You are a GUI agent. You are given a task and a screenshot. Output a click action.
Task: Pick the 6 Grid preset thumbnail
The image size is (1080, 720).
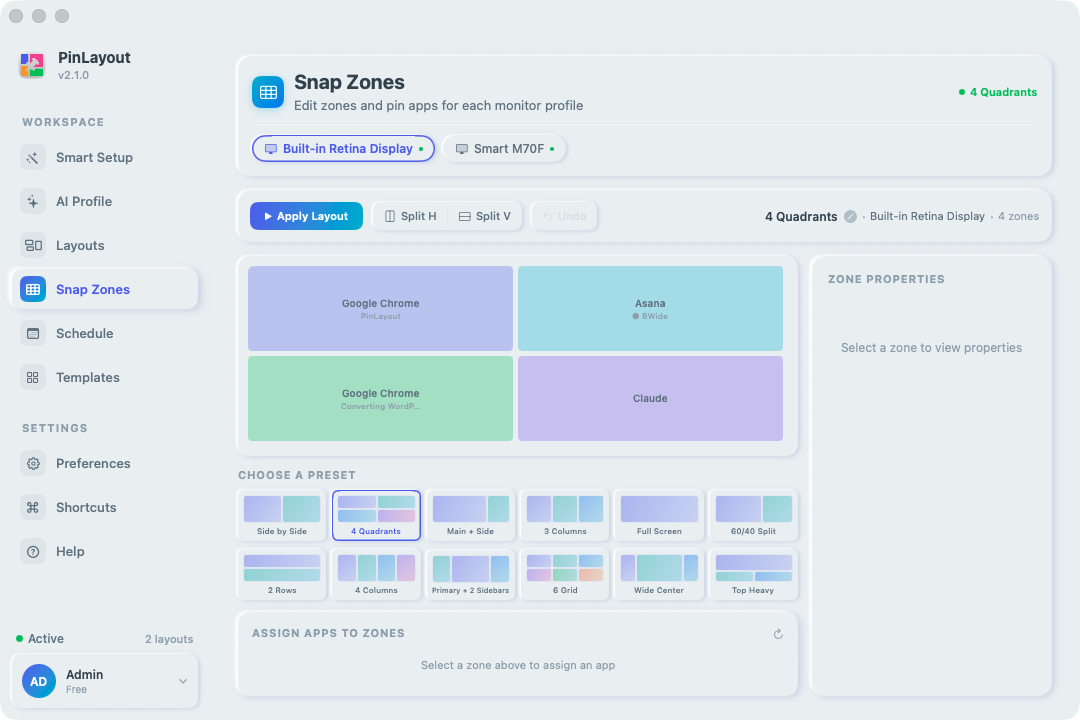point(565,575)
